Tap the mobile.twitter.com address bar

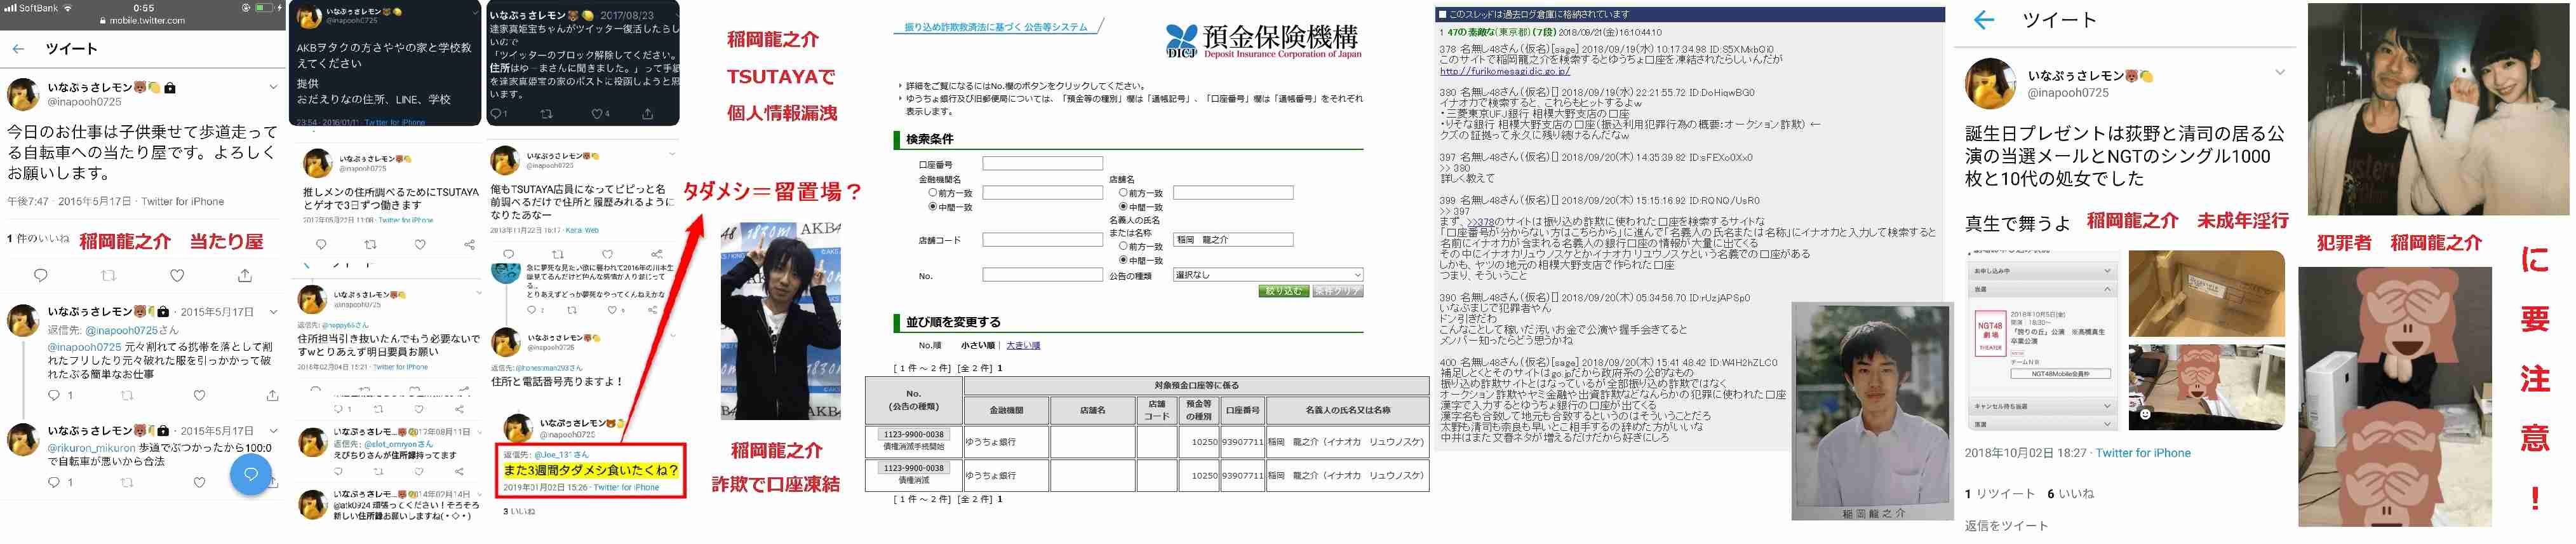click(x=142, y=21)
